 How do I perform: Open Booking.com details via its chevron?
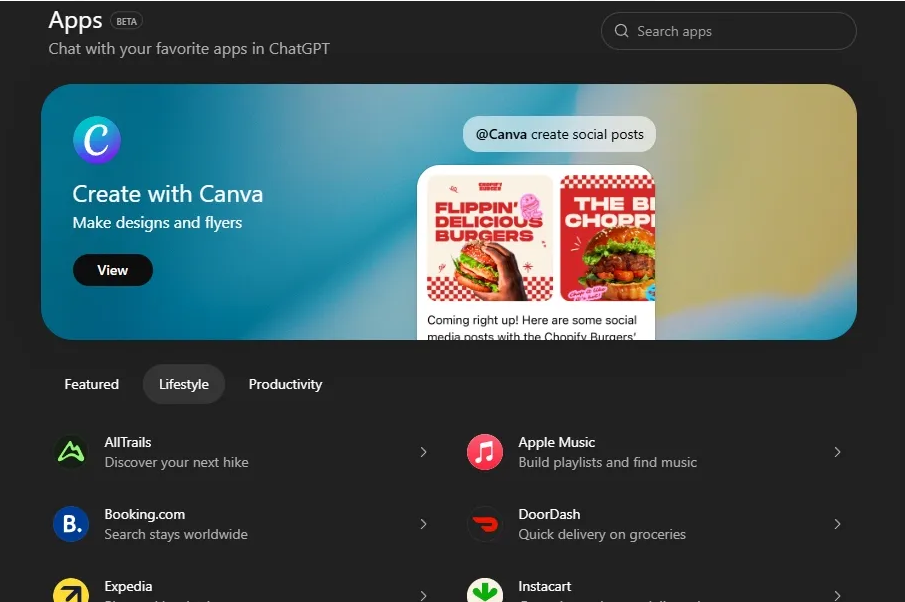pyautogui.click(x=423, y=524)
